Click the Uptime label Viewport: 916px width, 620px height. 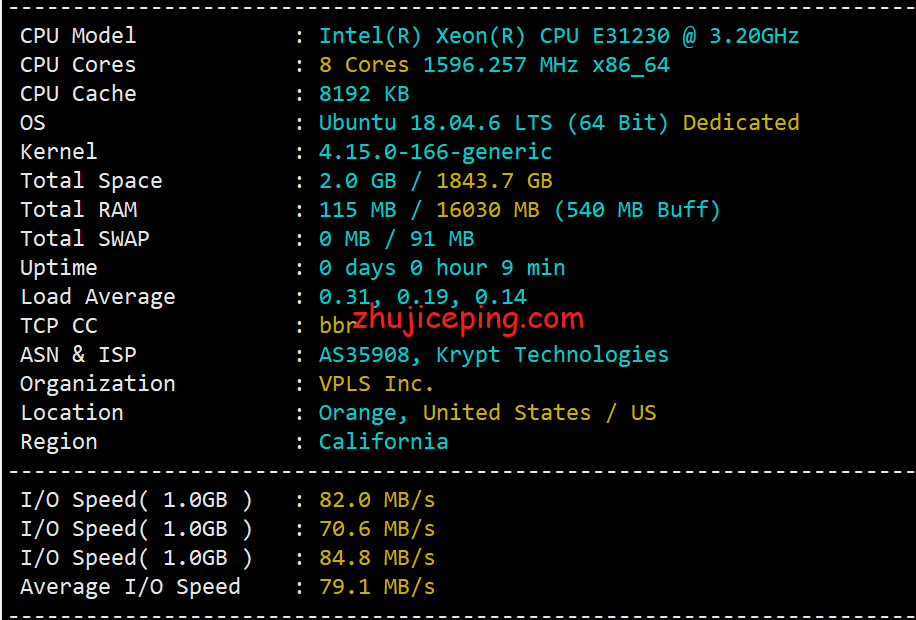click(58, 268)
